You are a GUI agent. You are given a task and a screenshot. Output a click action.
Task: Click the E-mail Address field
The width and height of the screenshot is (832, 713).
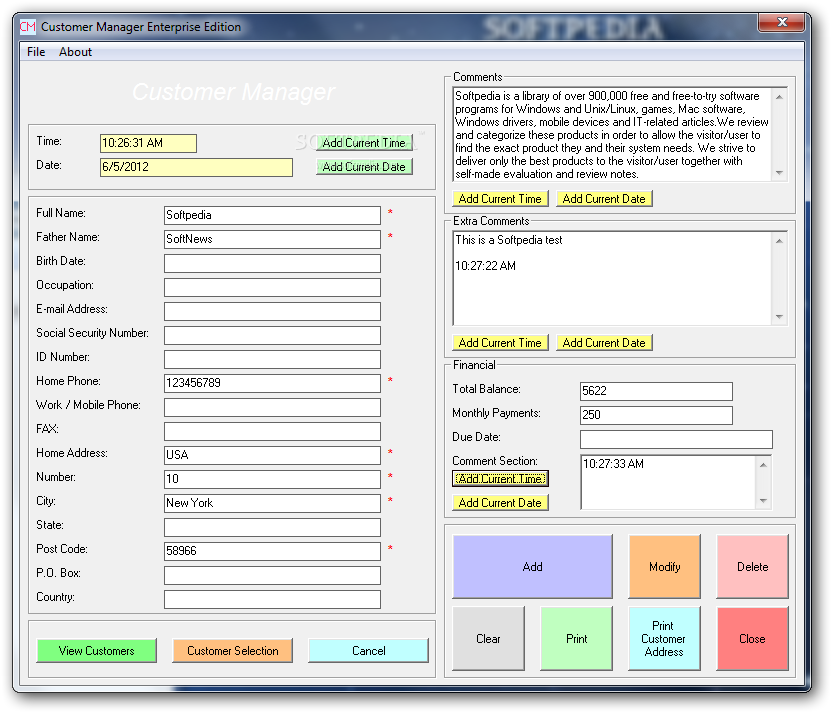pos(272,311)
